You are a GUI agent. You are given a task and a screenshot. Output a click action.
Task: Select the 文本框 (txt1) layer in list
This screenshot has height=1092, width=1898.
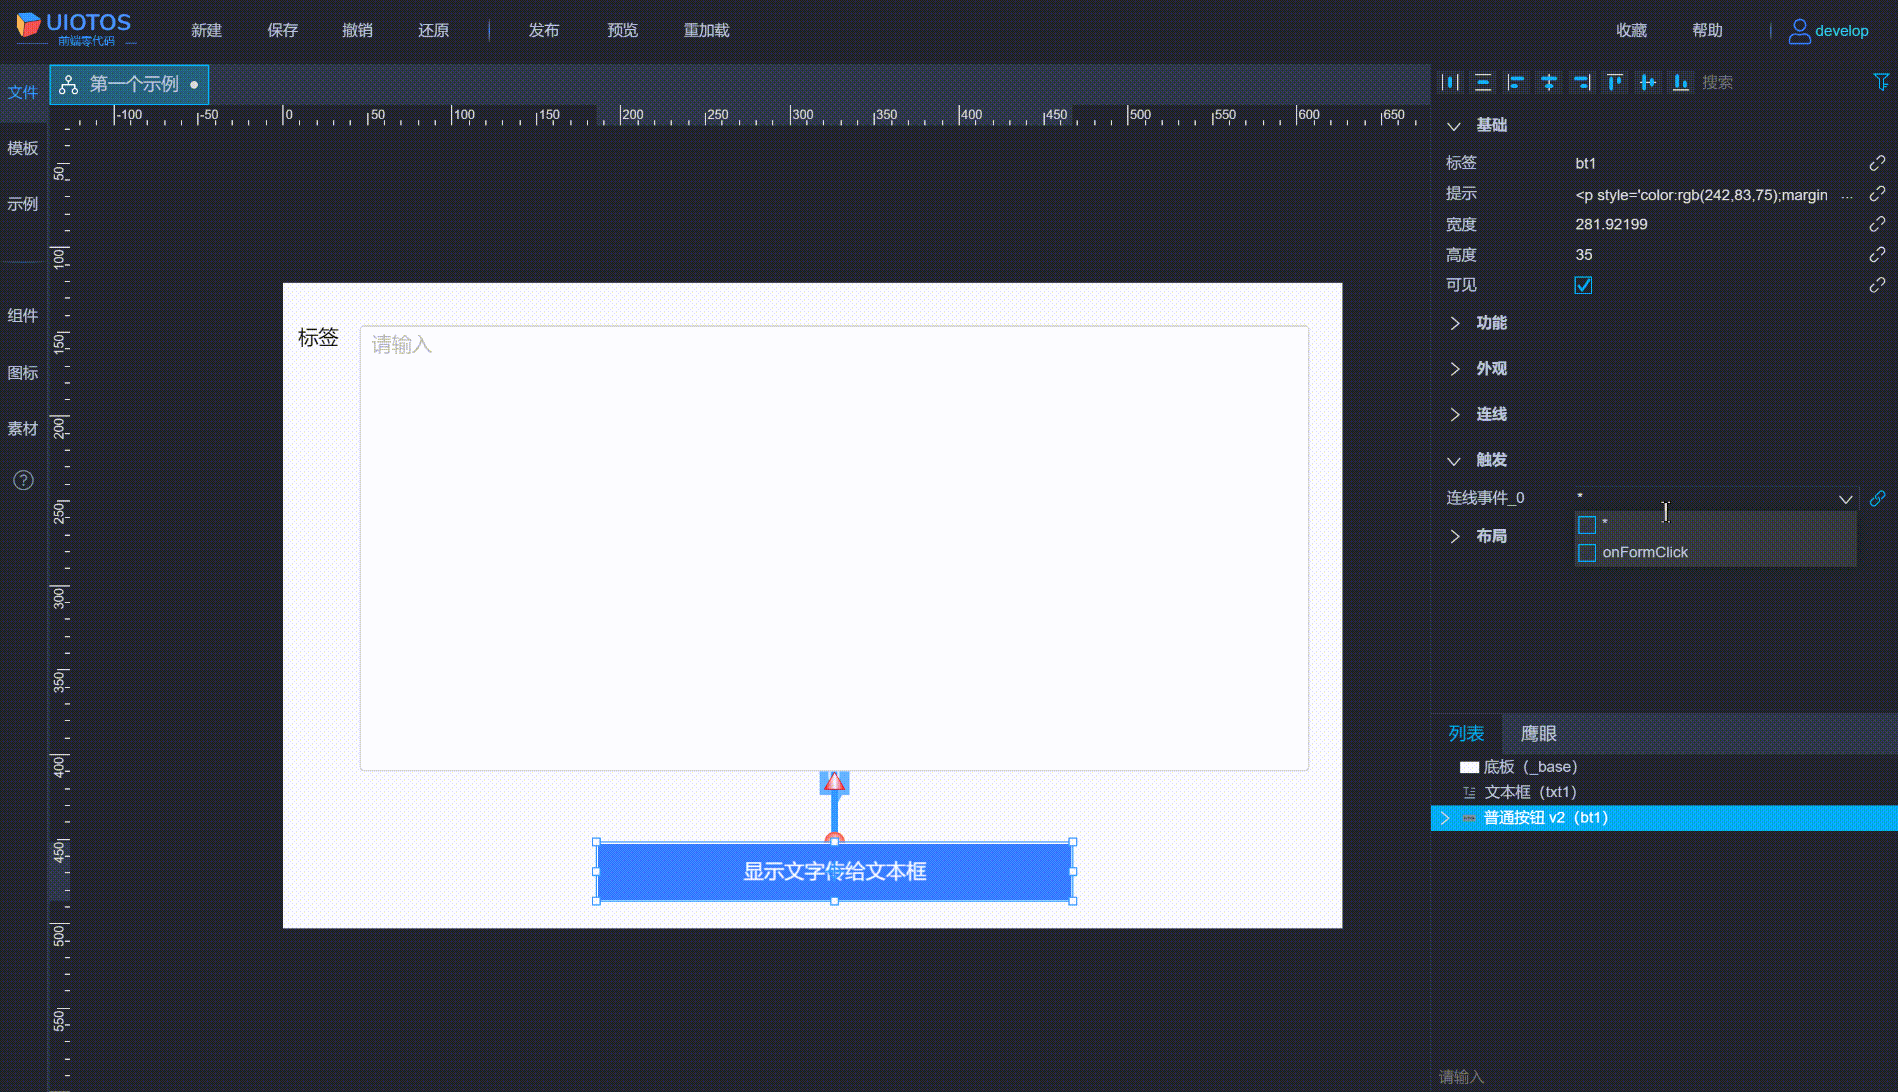point(1530,791)
